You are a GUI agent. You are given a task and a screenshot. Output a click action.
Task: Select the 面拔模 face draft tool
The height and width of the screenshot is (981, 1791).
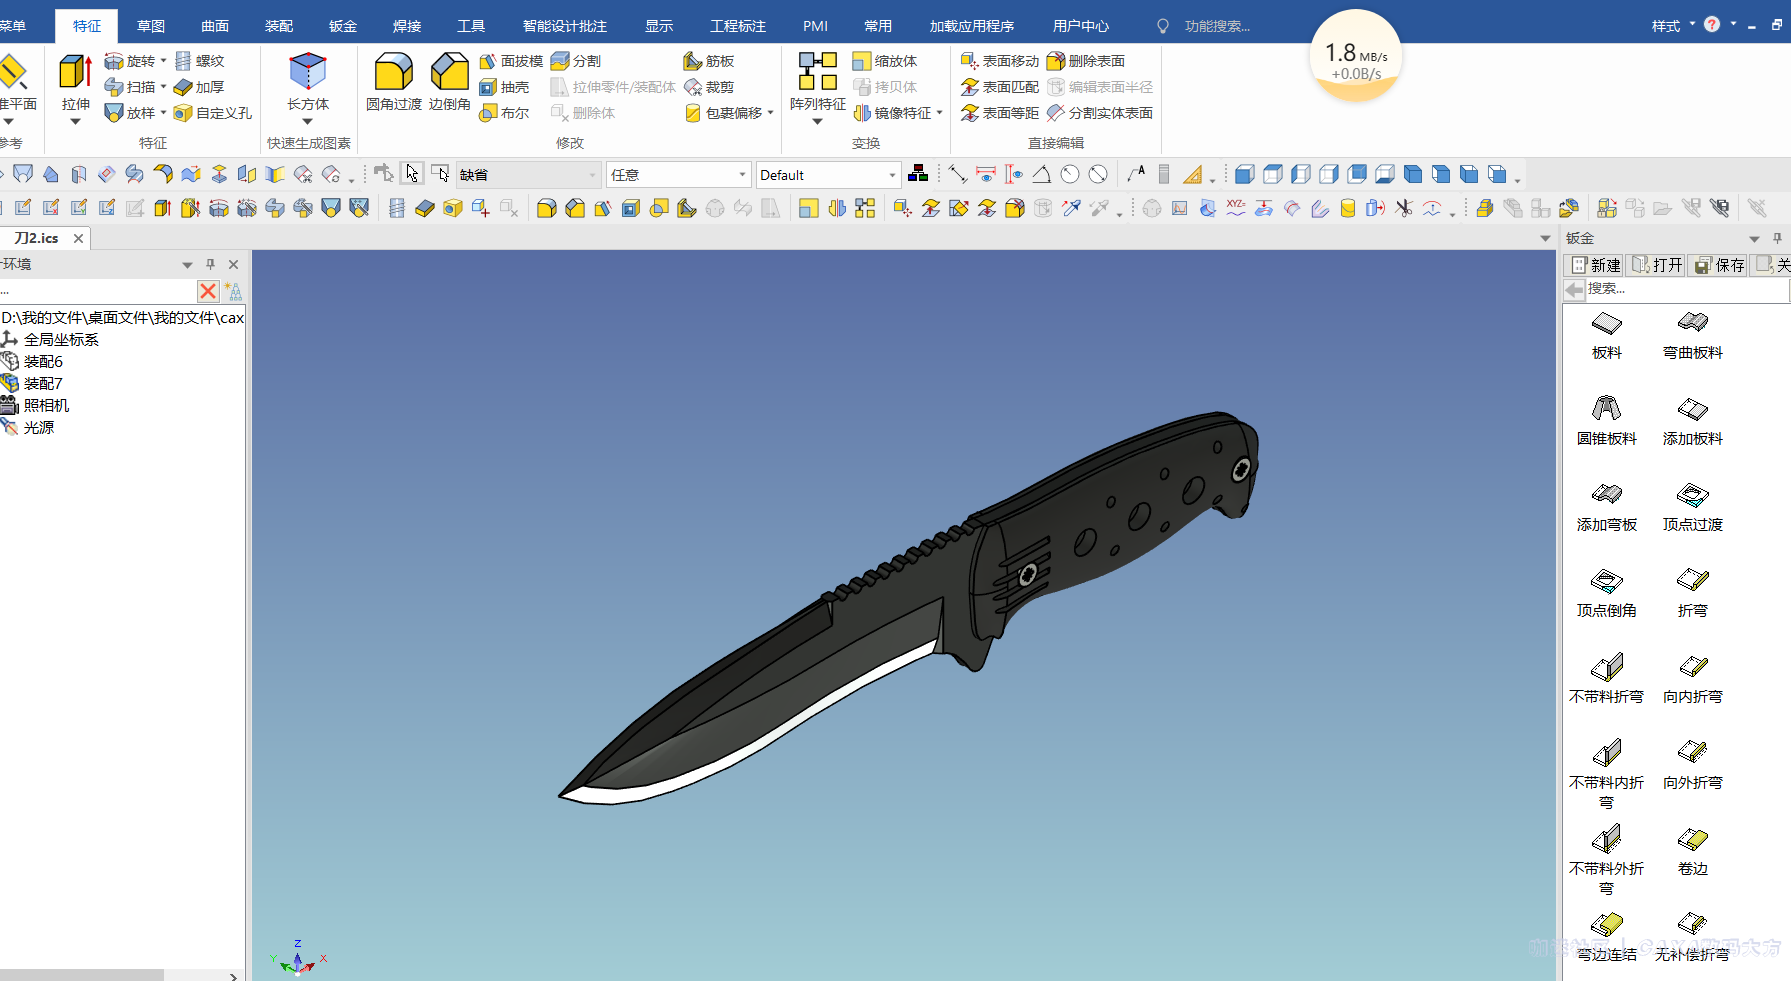click(x=511, y=61)
